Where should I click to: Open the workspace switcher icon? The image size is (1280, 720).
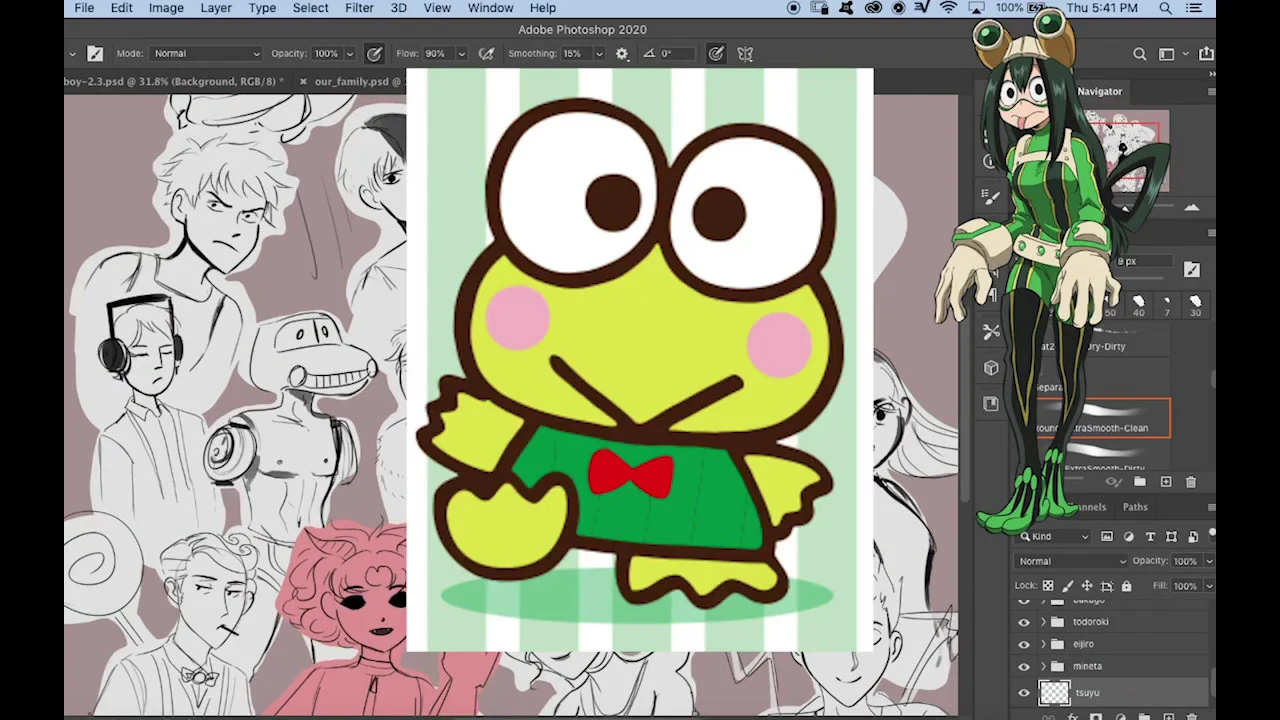tap(1166, 54)
